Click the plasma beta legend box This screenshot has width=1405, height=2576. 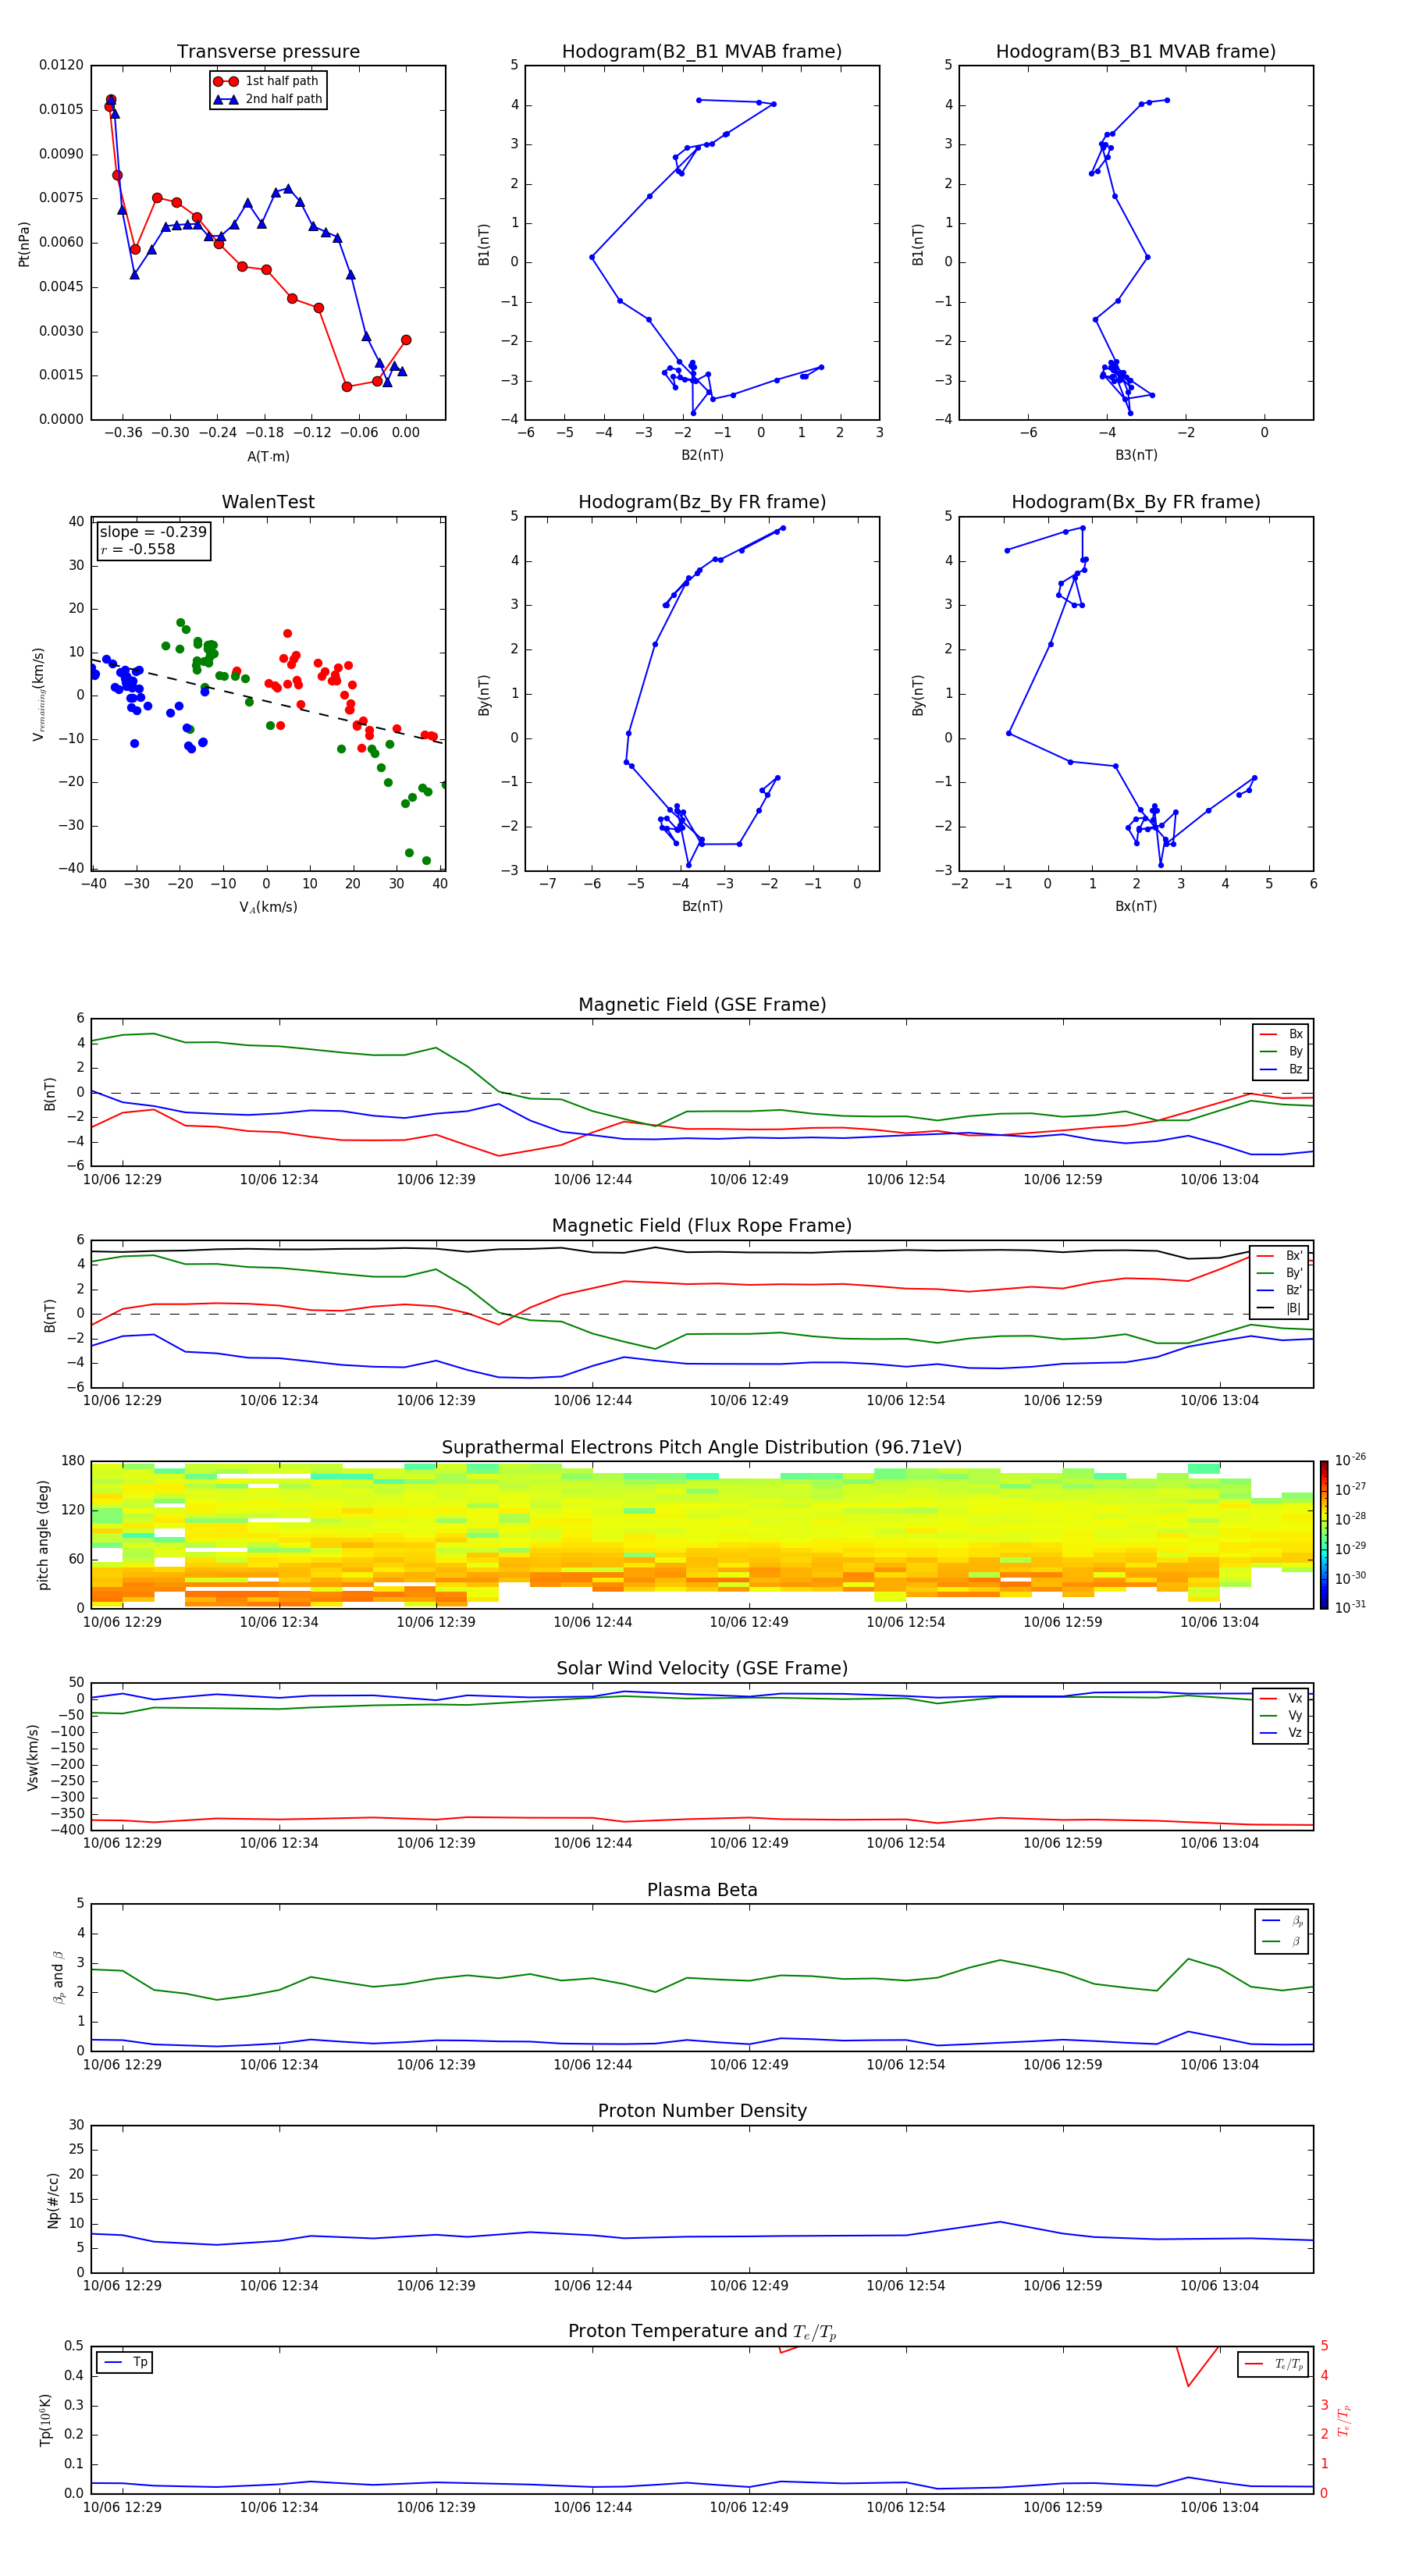tap(1281, 1931)
